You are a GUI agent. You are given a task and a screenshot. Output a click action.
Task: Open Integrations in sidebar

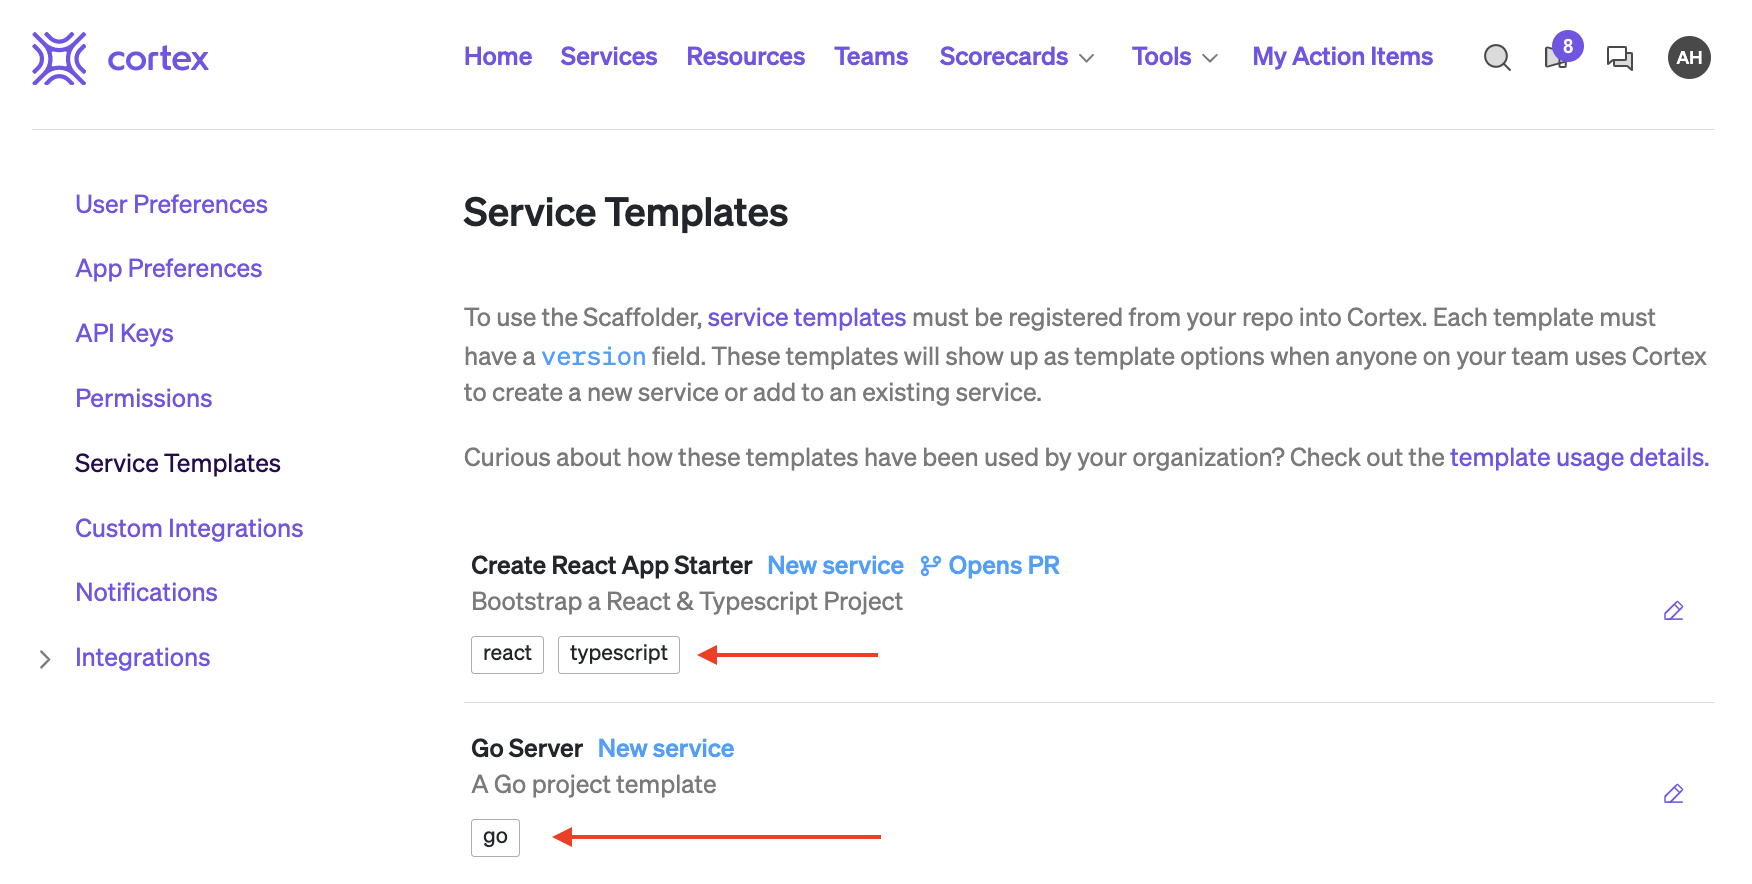[142, 658]
